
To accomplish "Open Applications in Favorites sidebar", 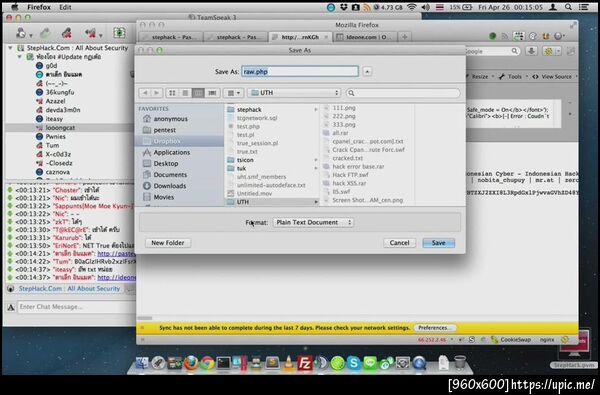I will click(171, 152).
